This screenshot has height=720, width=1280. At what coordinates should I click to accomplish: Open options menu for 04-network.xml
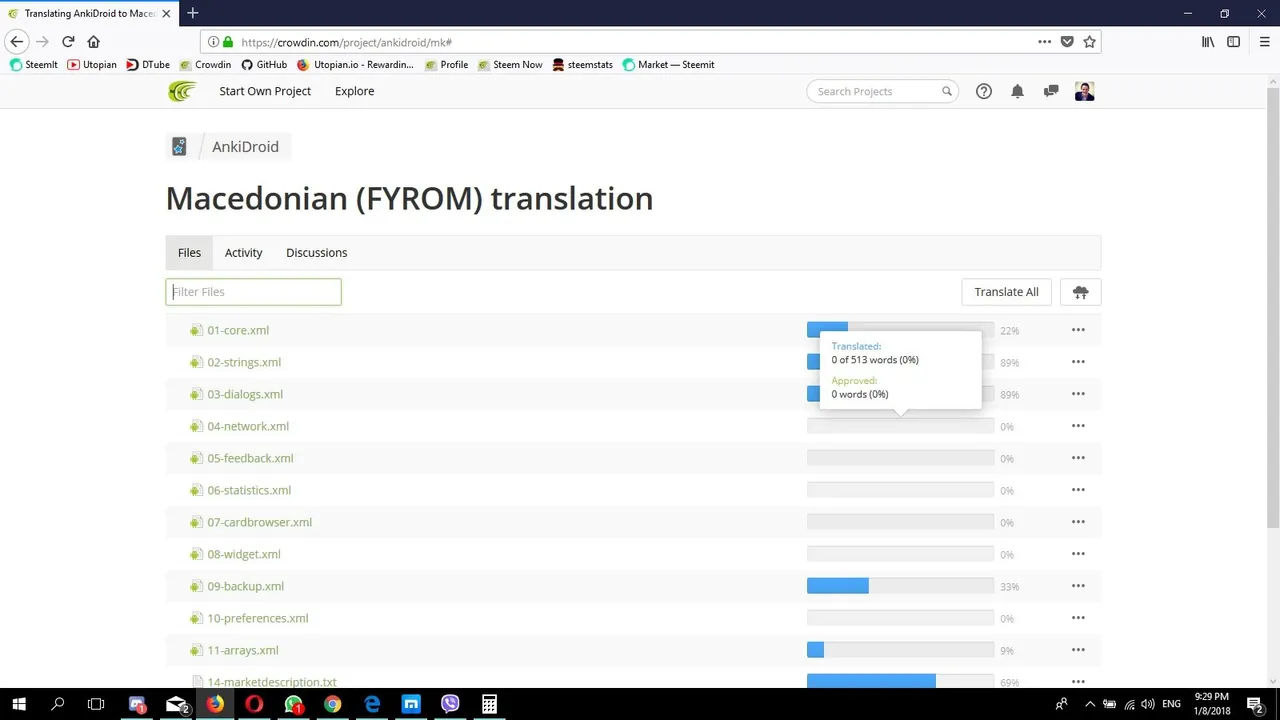pos(1078,426)
